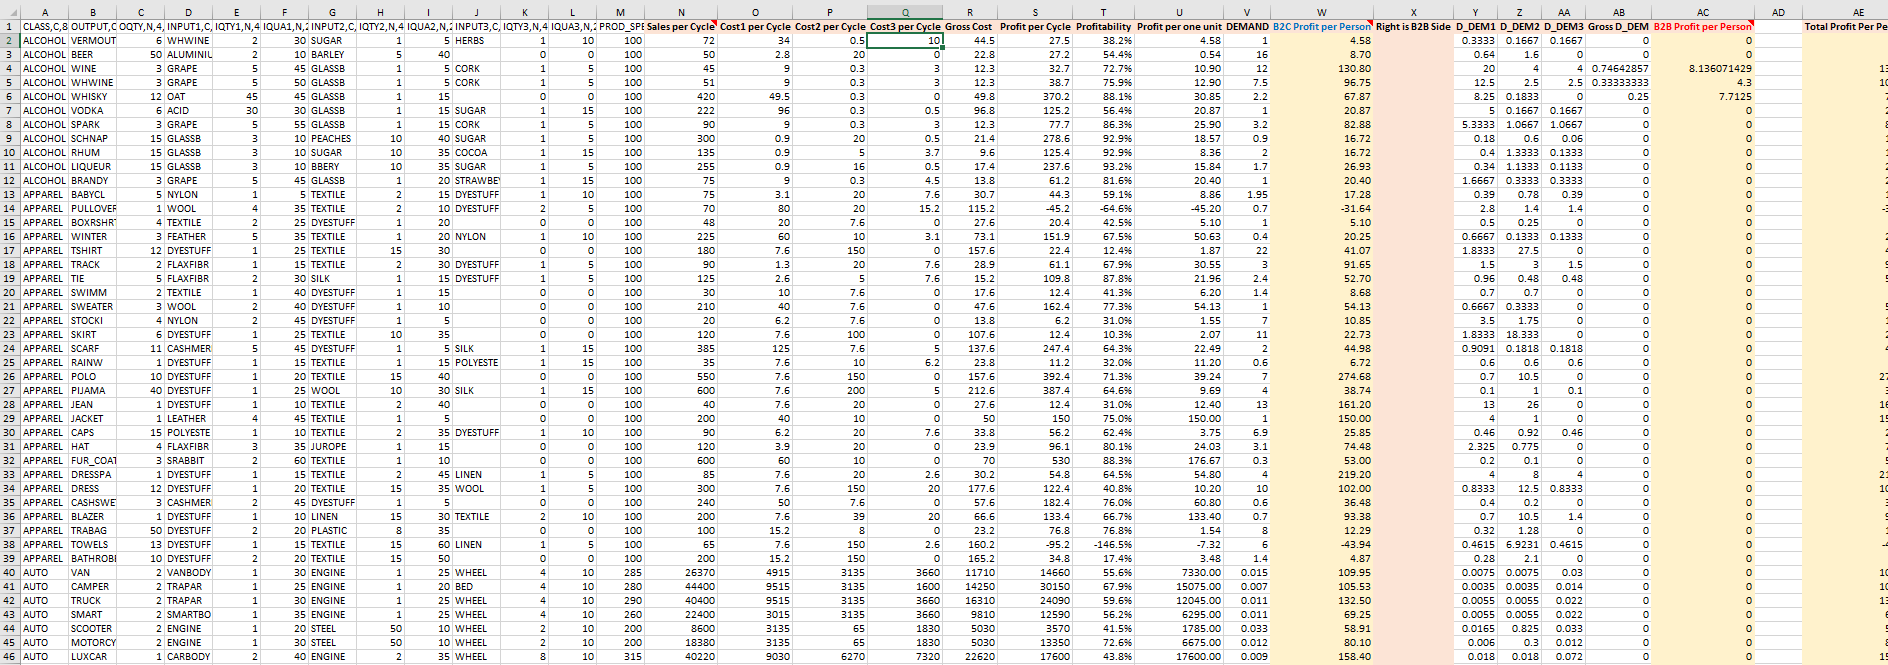
Task: Click the B2C profit value -43.94
Action: tap(1321, 545)
